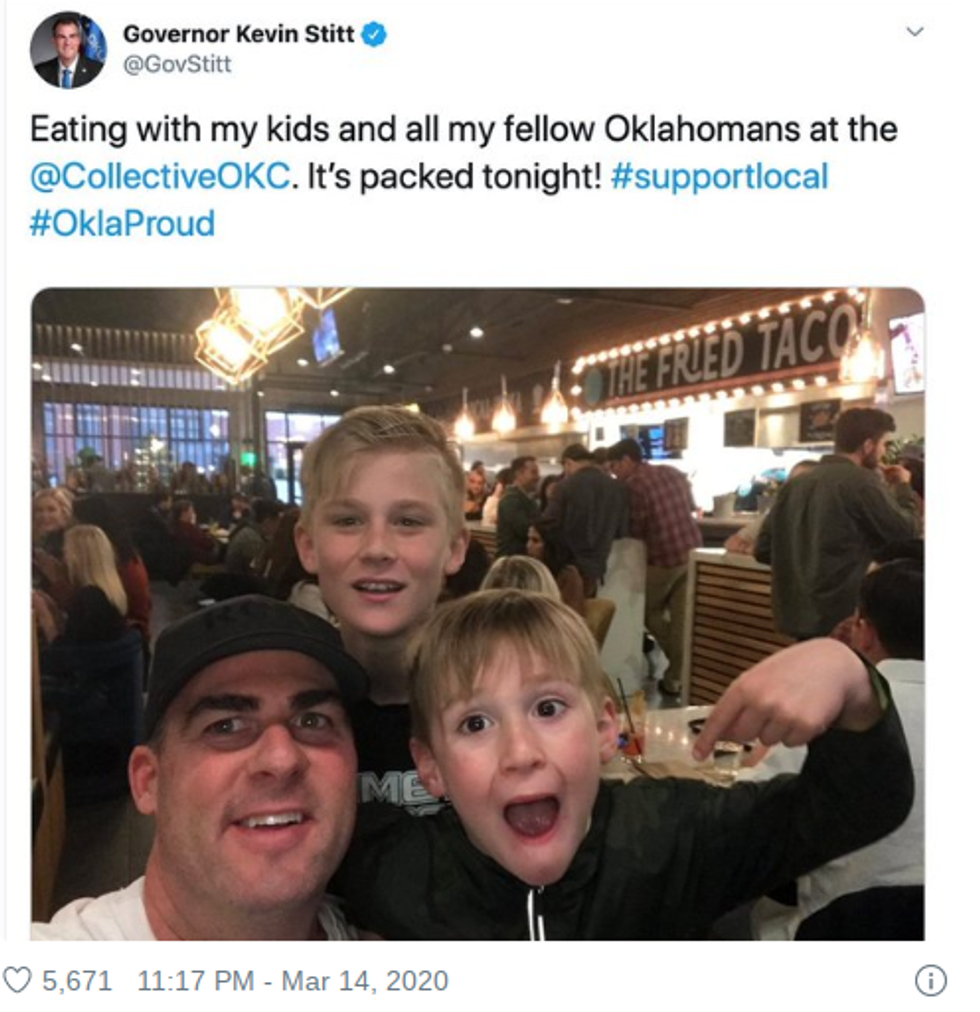Click the #supportlocal hashtag
The height and width of the screenshot is (1012, 980).
point(719,177)
